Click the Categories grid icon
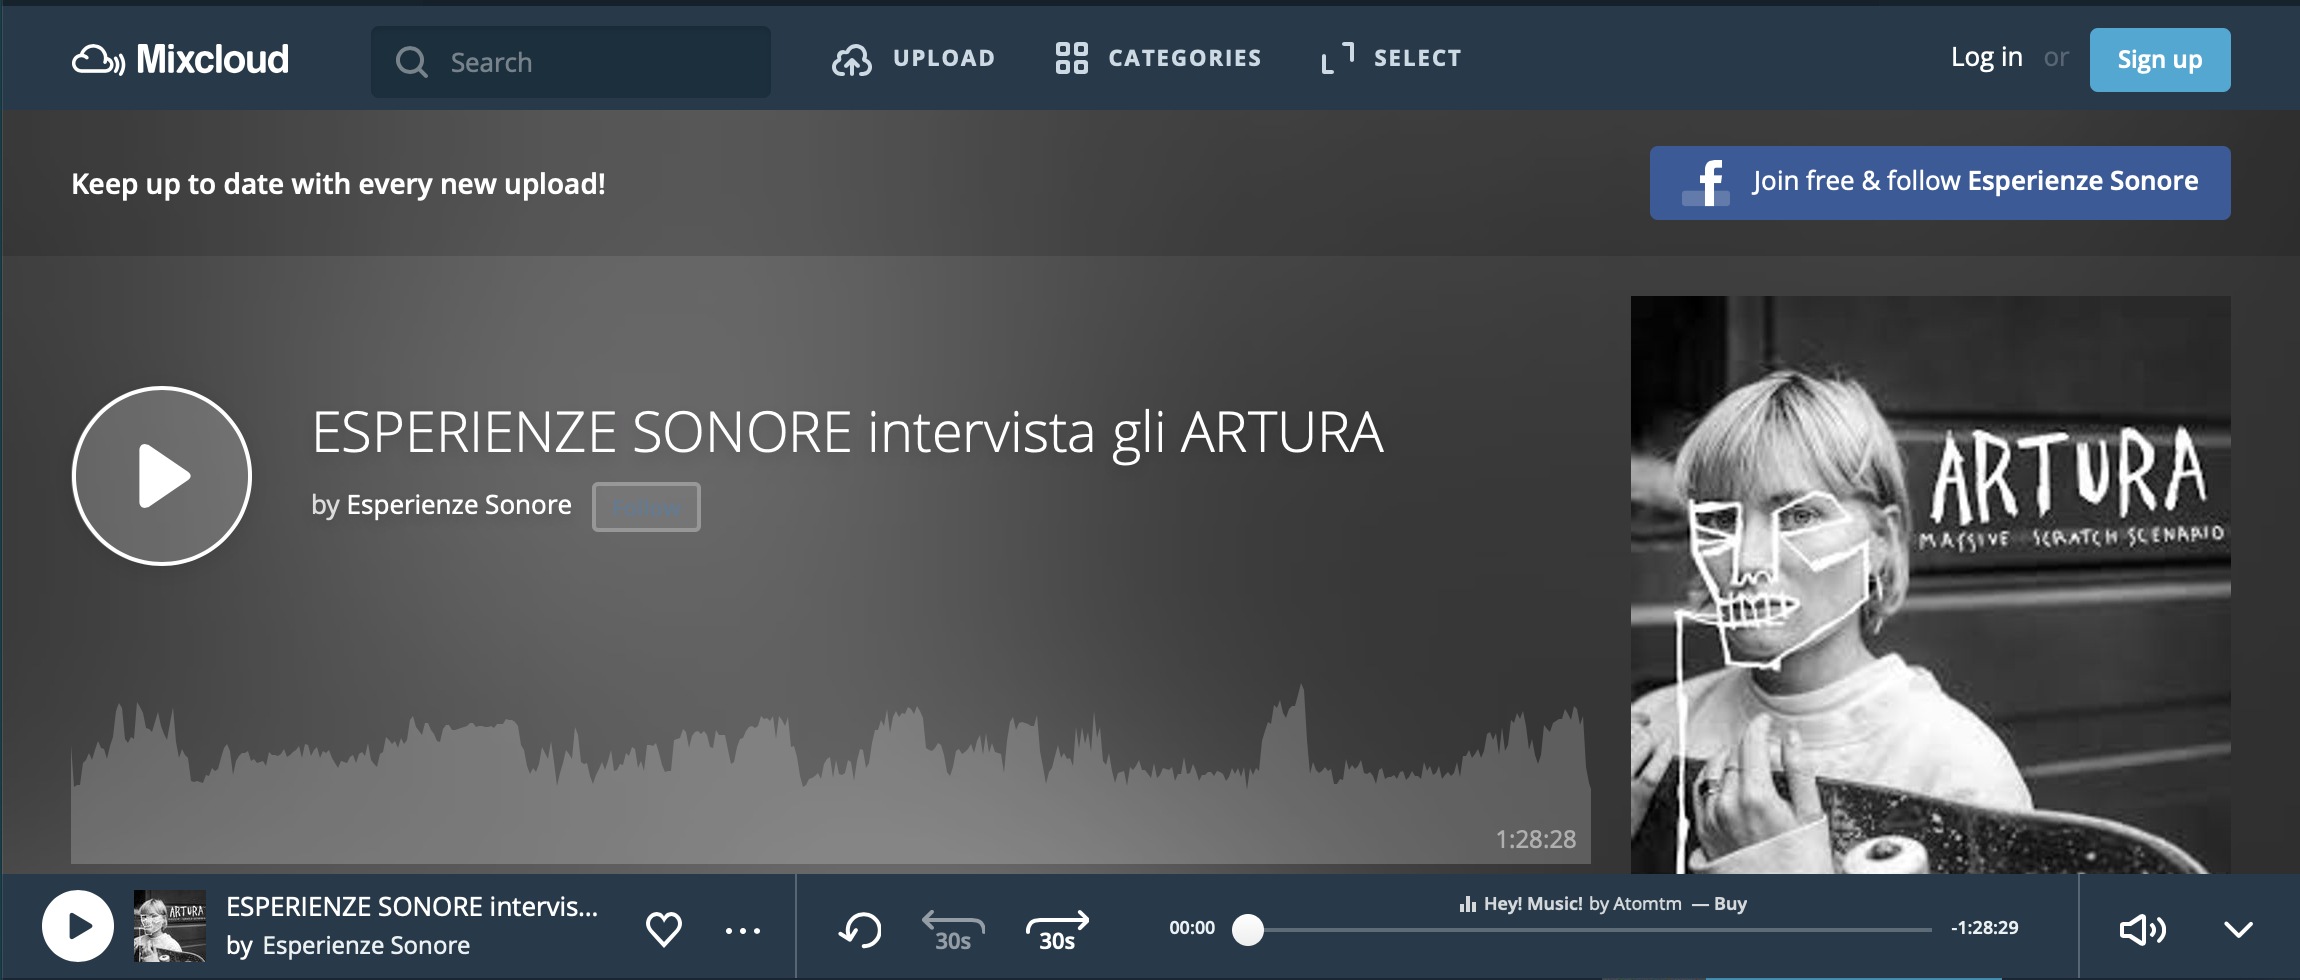The image size is (2300, 980). click(1071, 58)
